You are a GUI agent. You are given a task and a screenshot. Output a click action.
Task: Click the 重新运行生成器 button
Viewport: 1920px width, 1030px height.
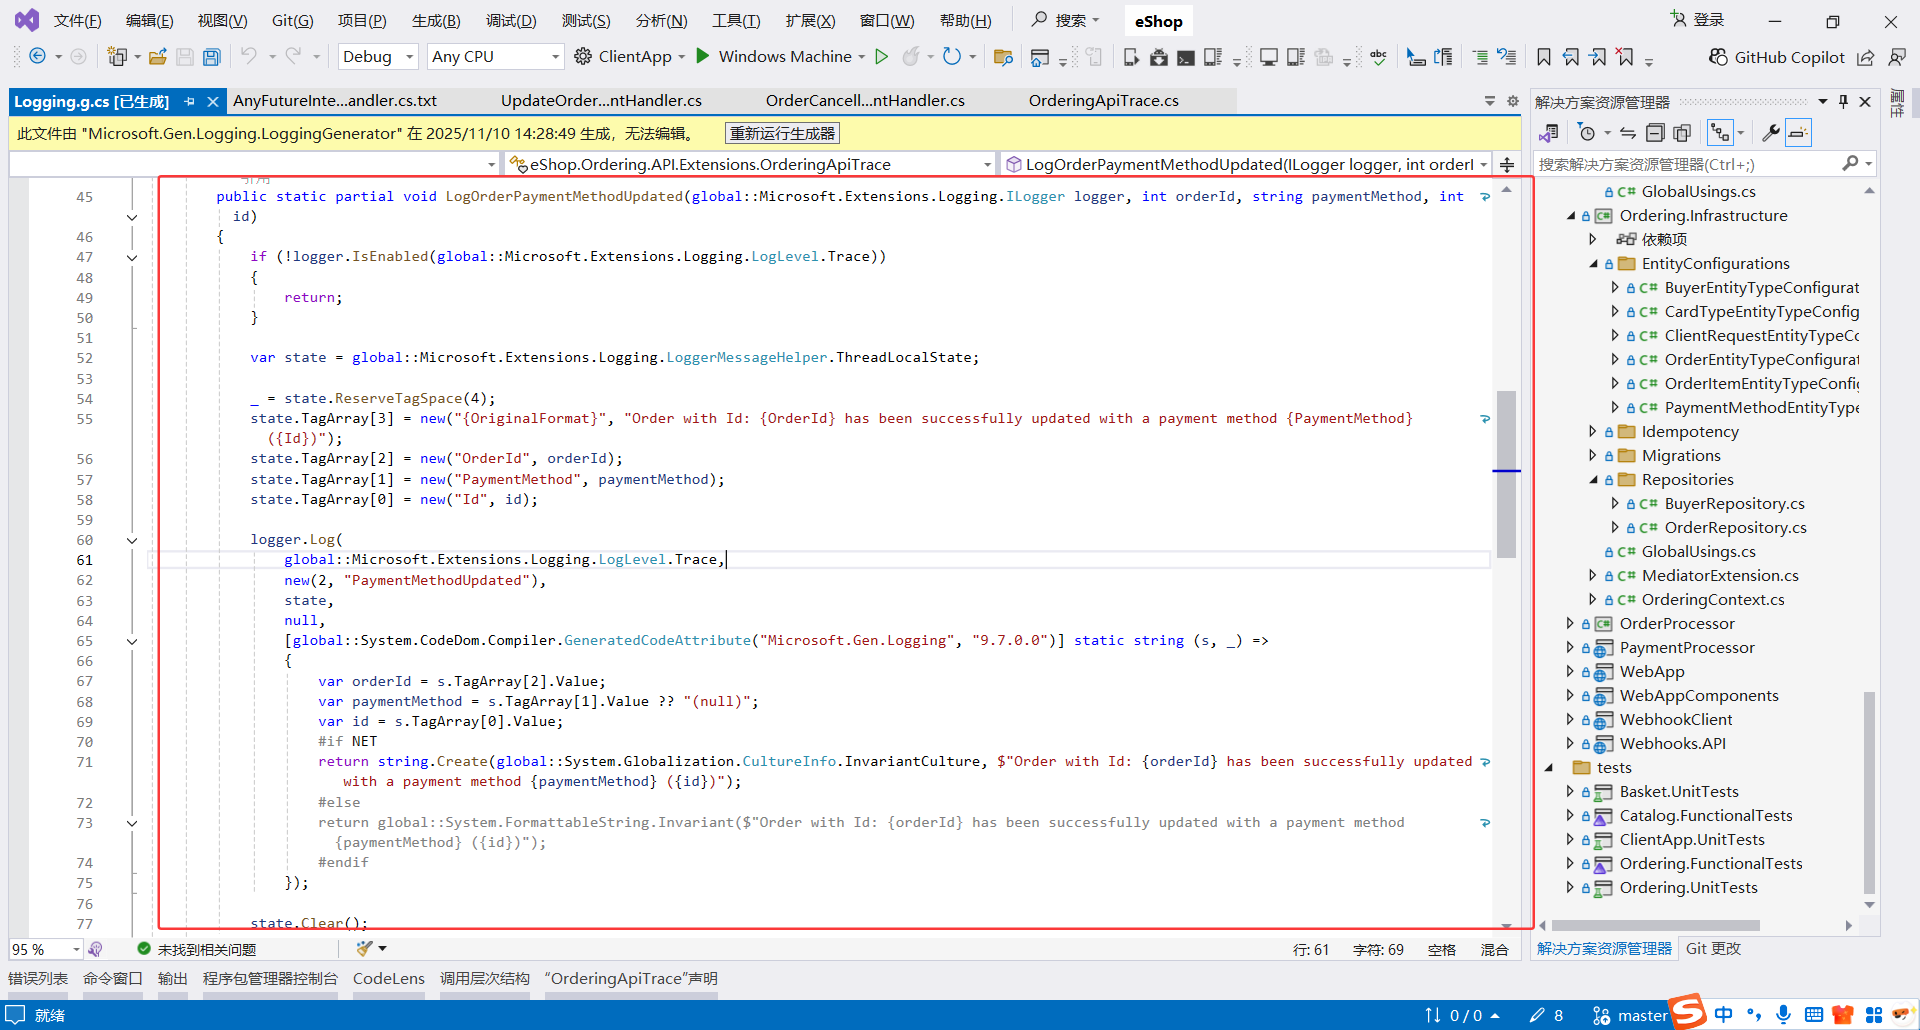pyautogui.click(x=782, y=133)
